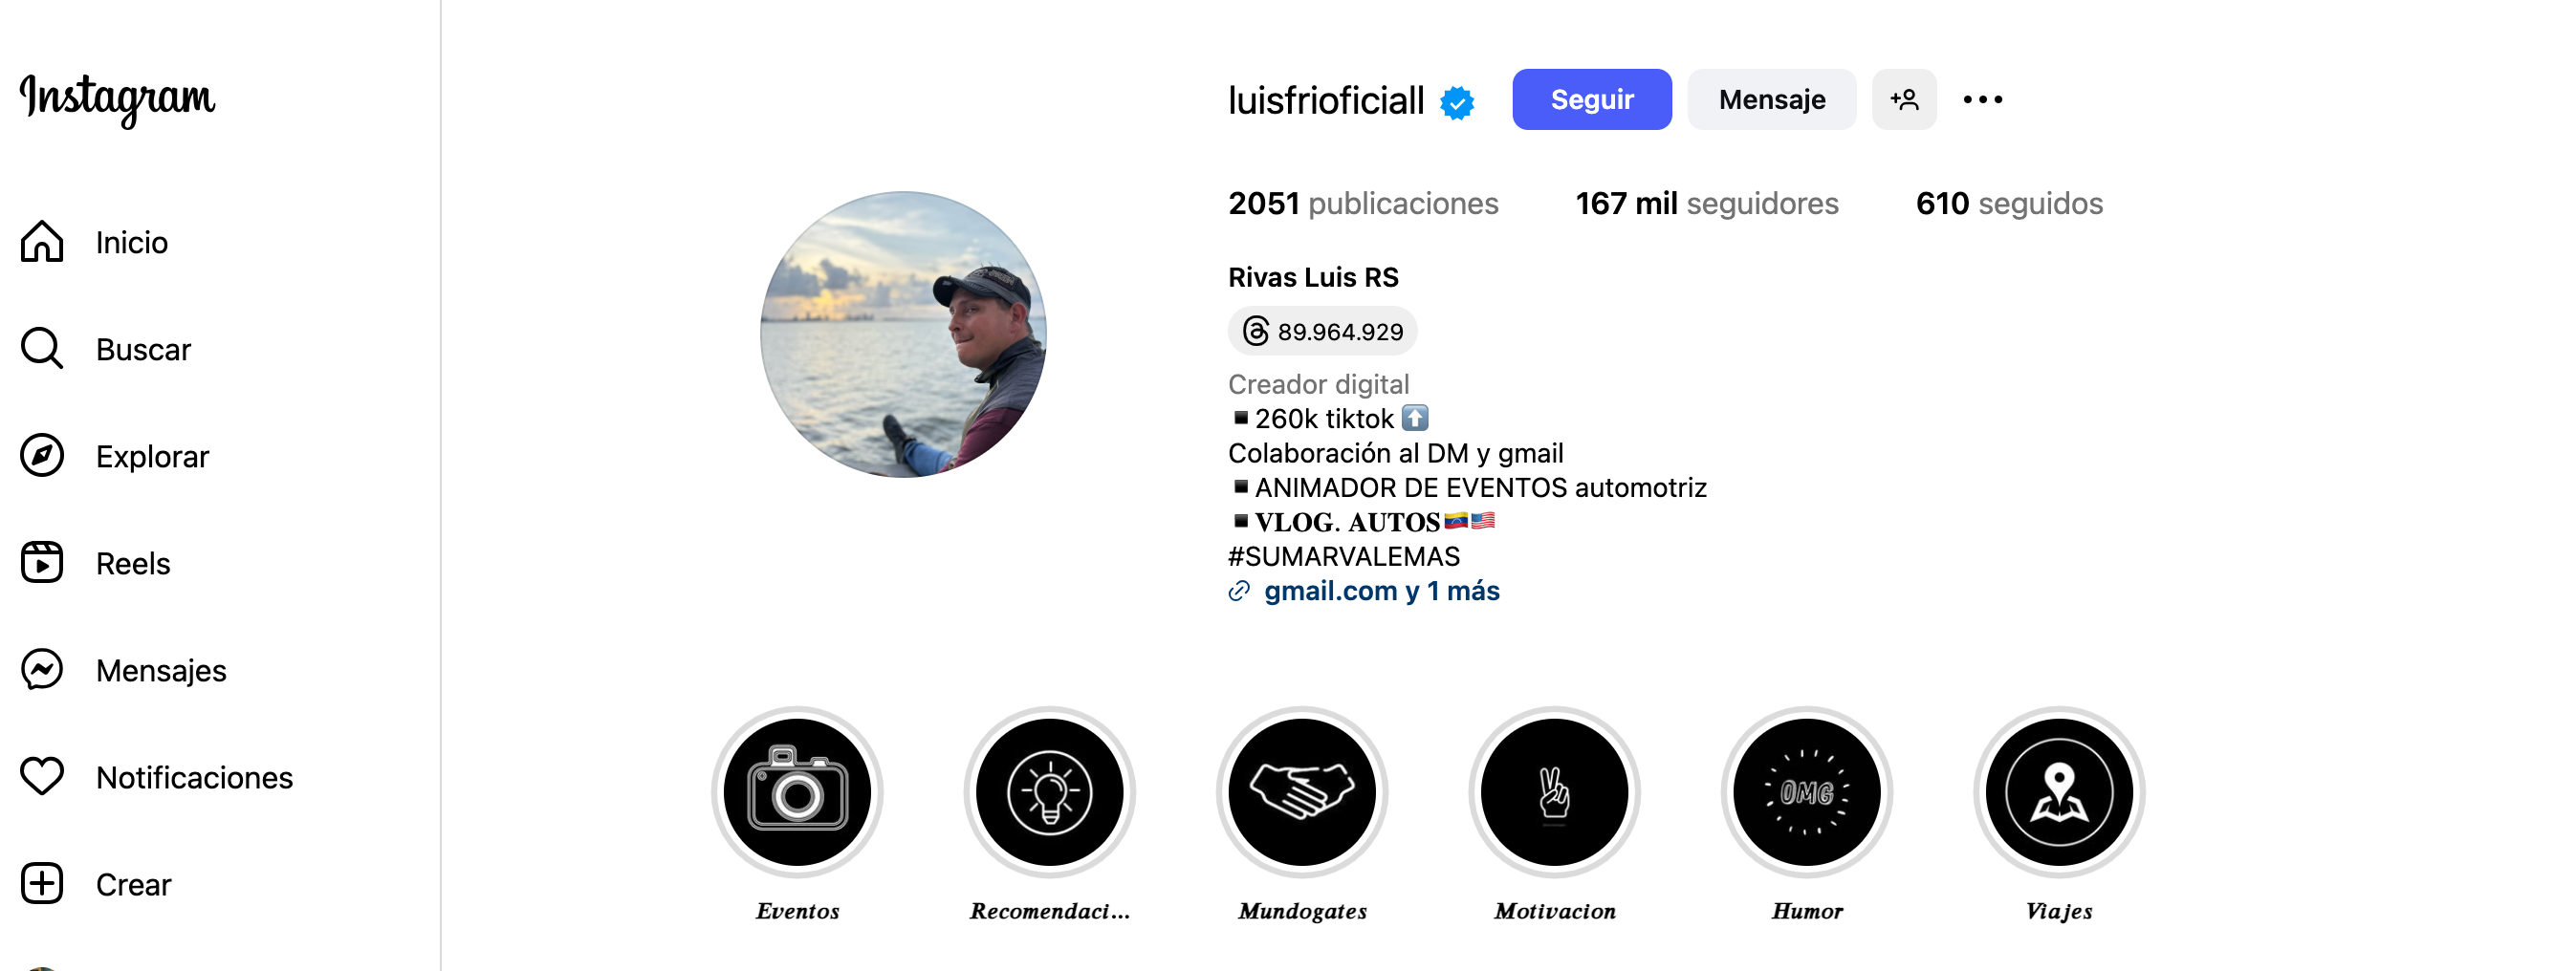Open the three-dot options menu
This screenshot has width=2576, height=971.
point(1982,99)
